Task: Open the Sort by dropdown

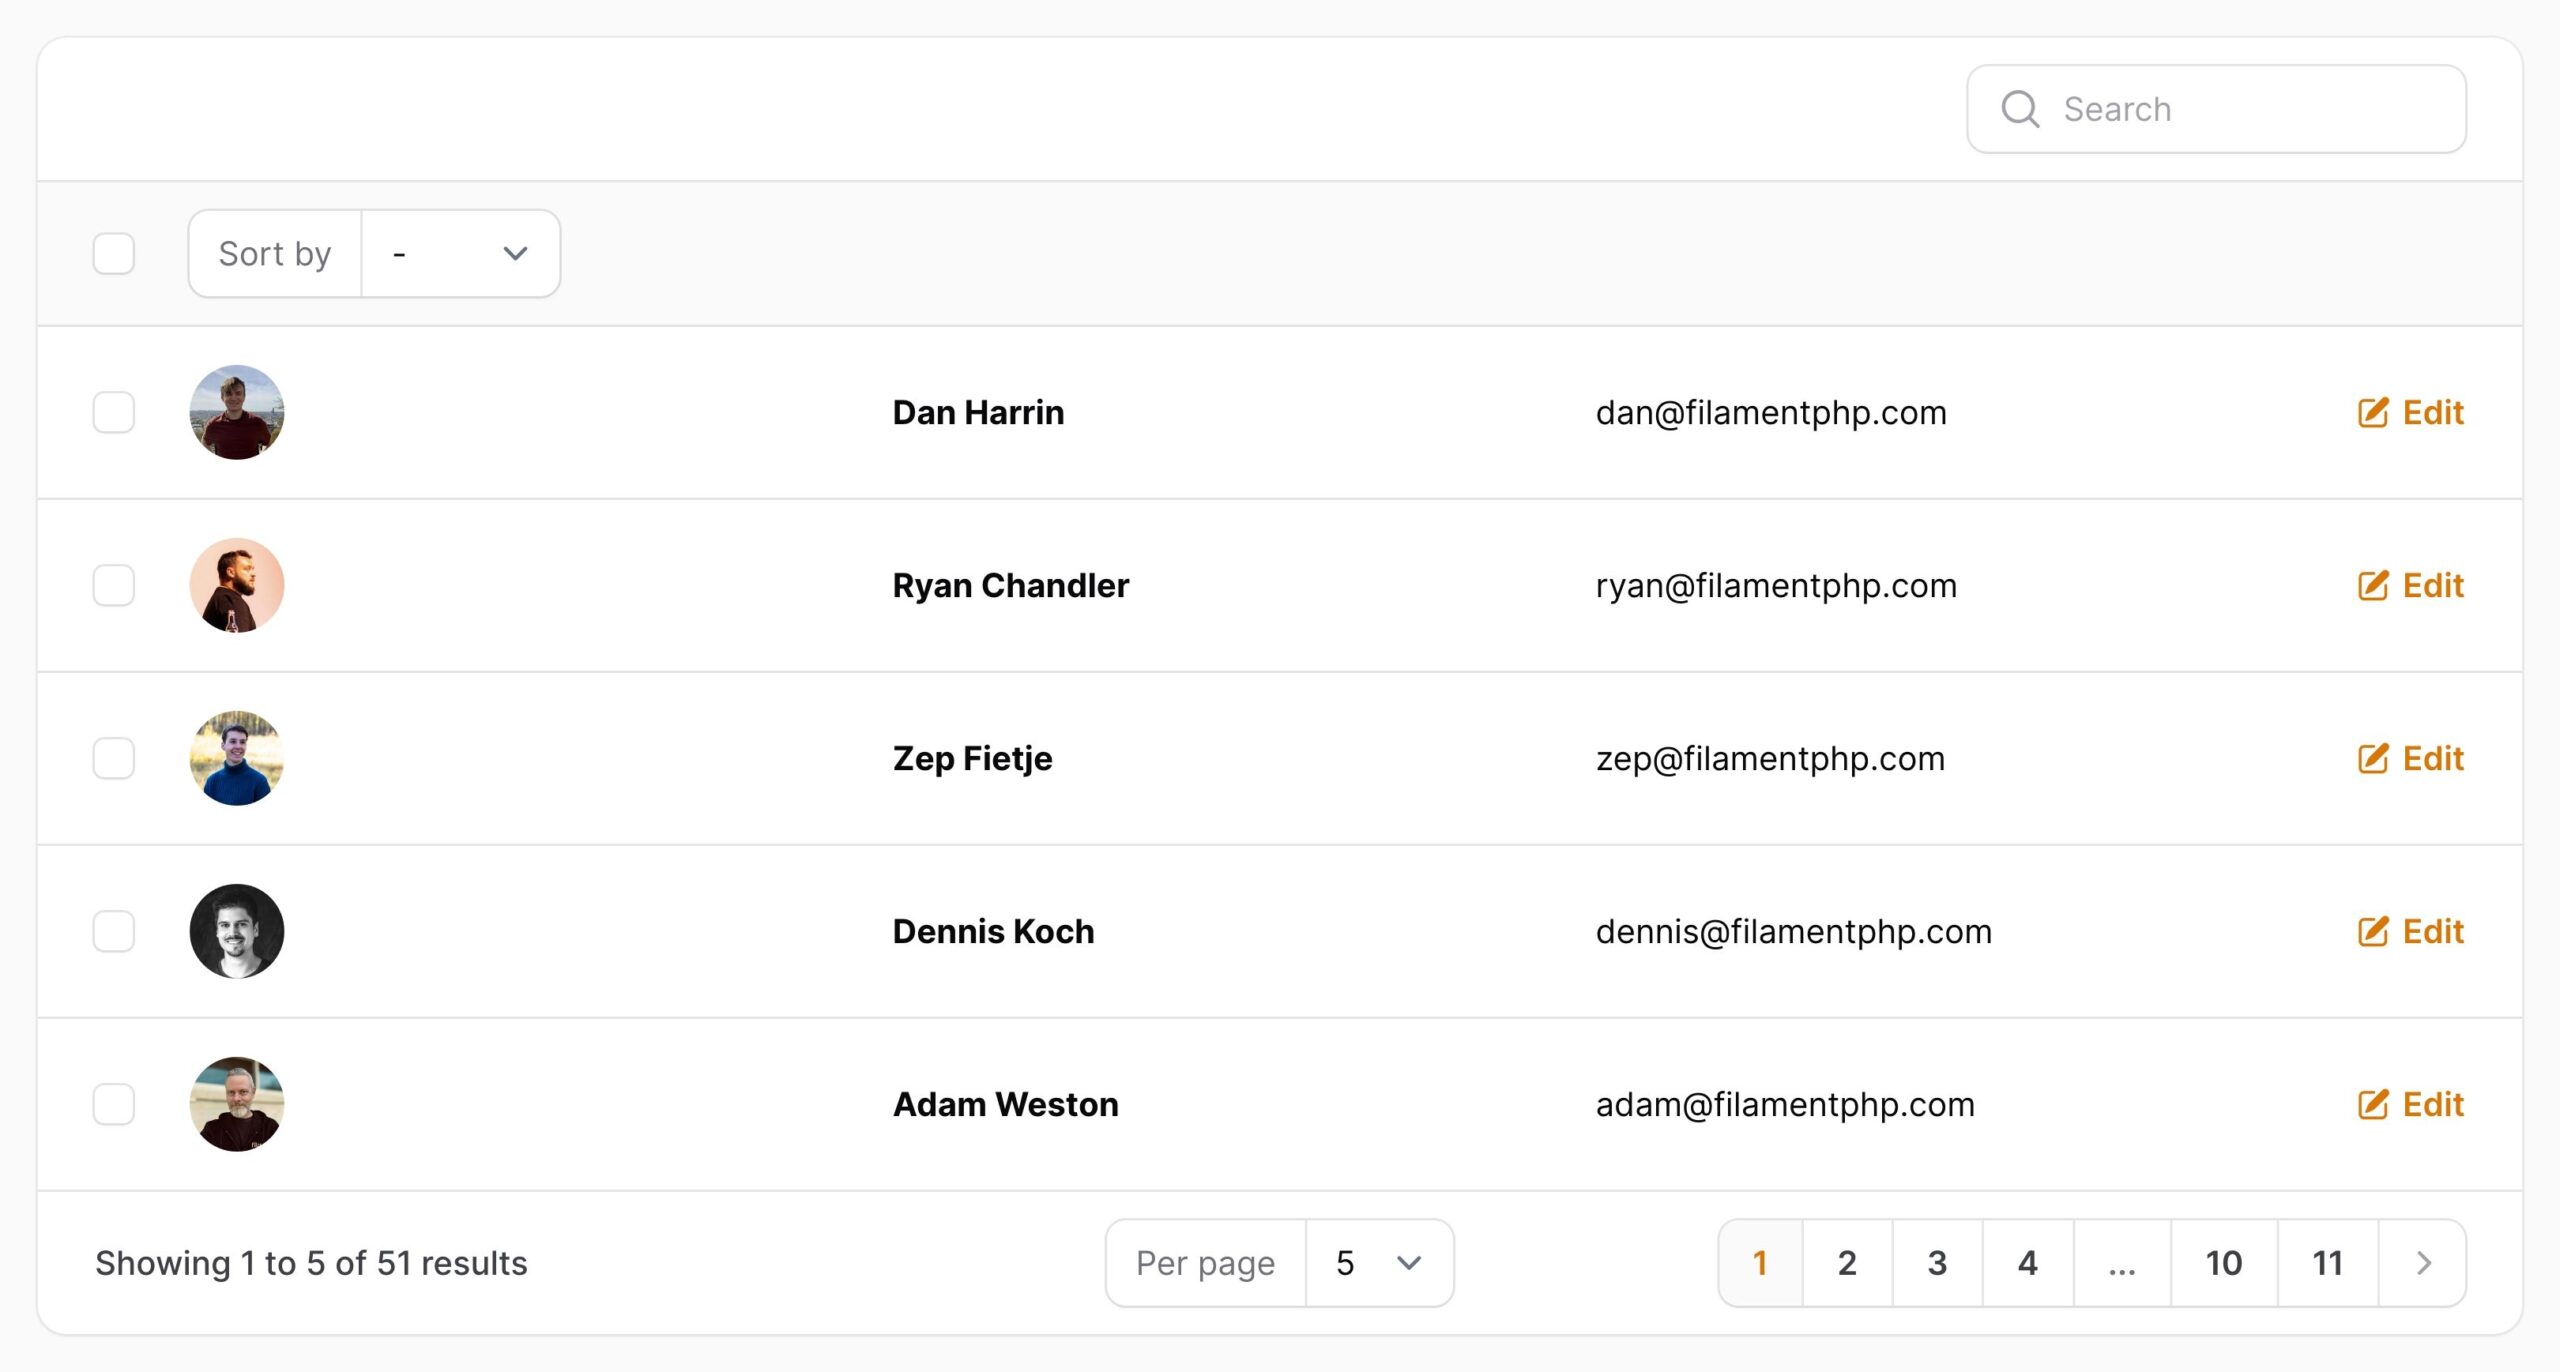Action: 460,254
